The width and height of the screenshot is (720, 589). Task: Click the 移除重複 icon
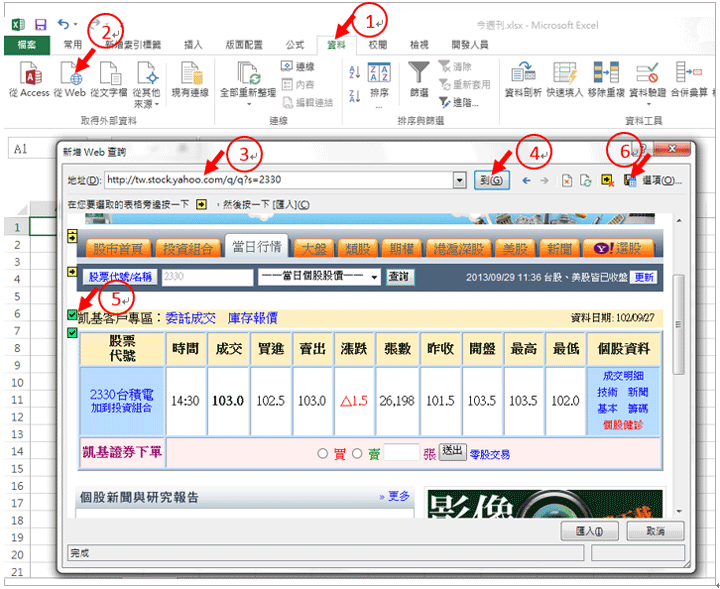pos(607,73)
